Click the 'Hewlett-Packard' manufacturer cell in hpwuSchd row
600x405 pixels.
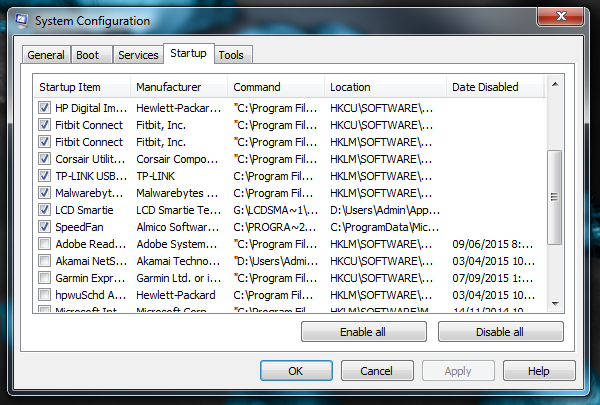click(176, 295)
